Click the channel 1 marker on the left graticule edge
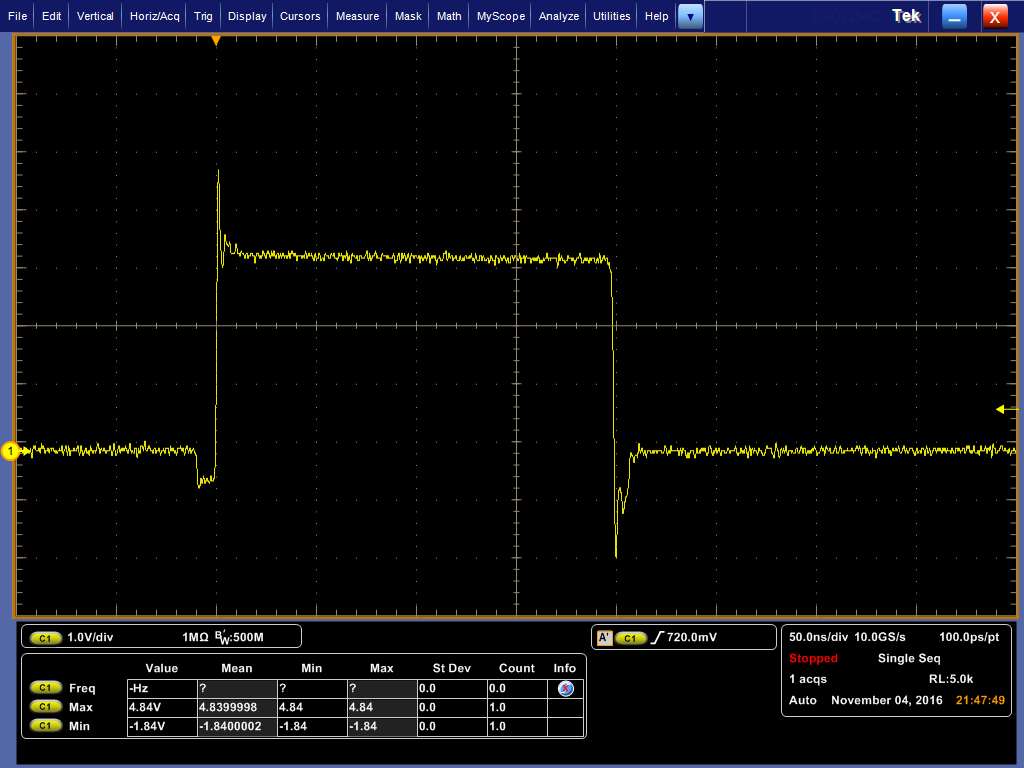Screen dimensions: 1024x768 tap(12, 452)
